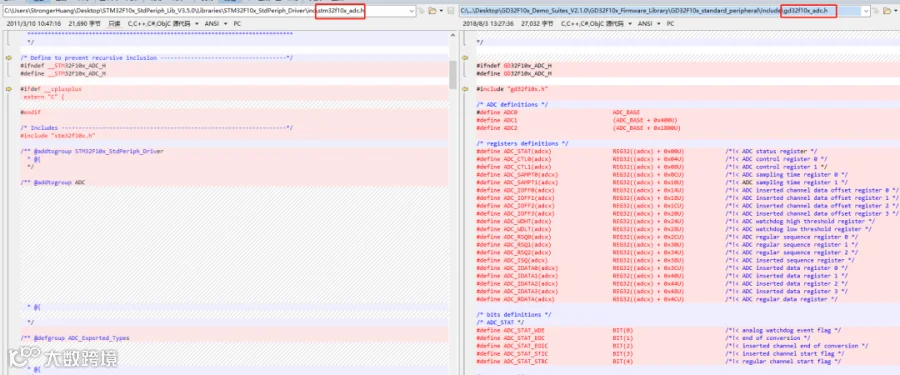This screenshot has width=900, height=375.
Task: Select right line '#define ADC_STAT_STIC'
Action: (513, 354)
